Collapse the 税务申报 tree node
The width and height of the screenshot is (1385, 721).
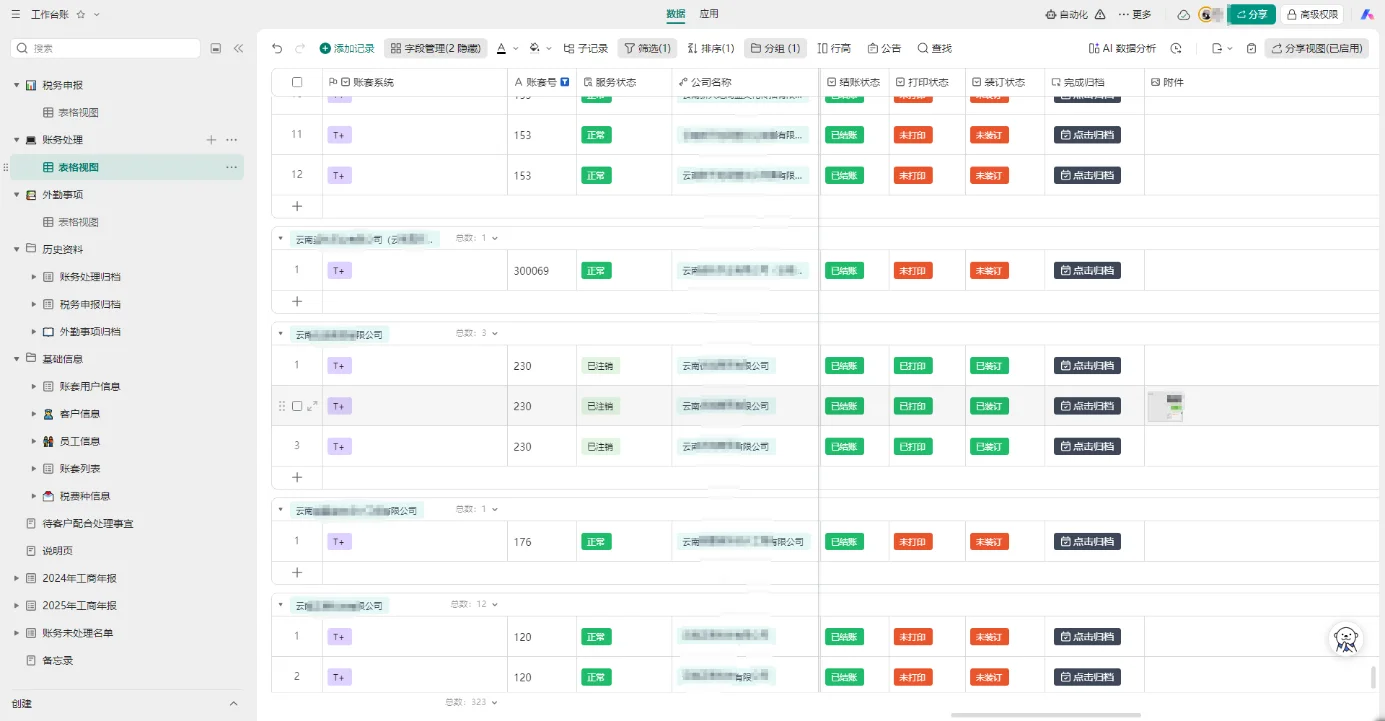coord(17,85)
